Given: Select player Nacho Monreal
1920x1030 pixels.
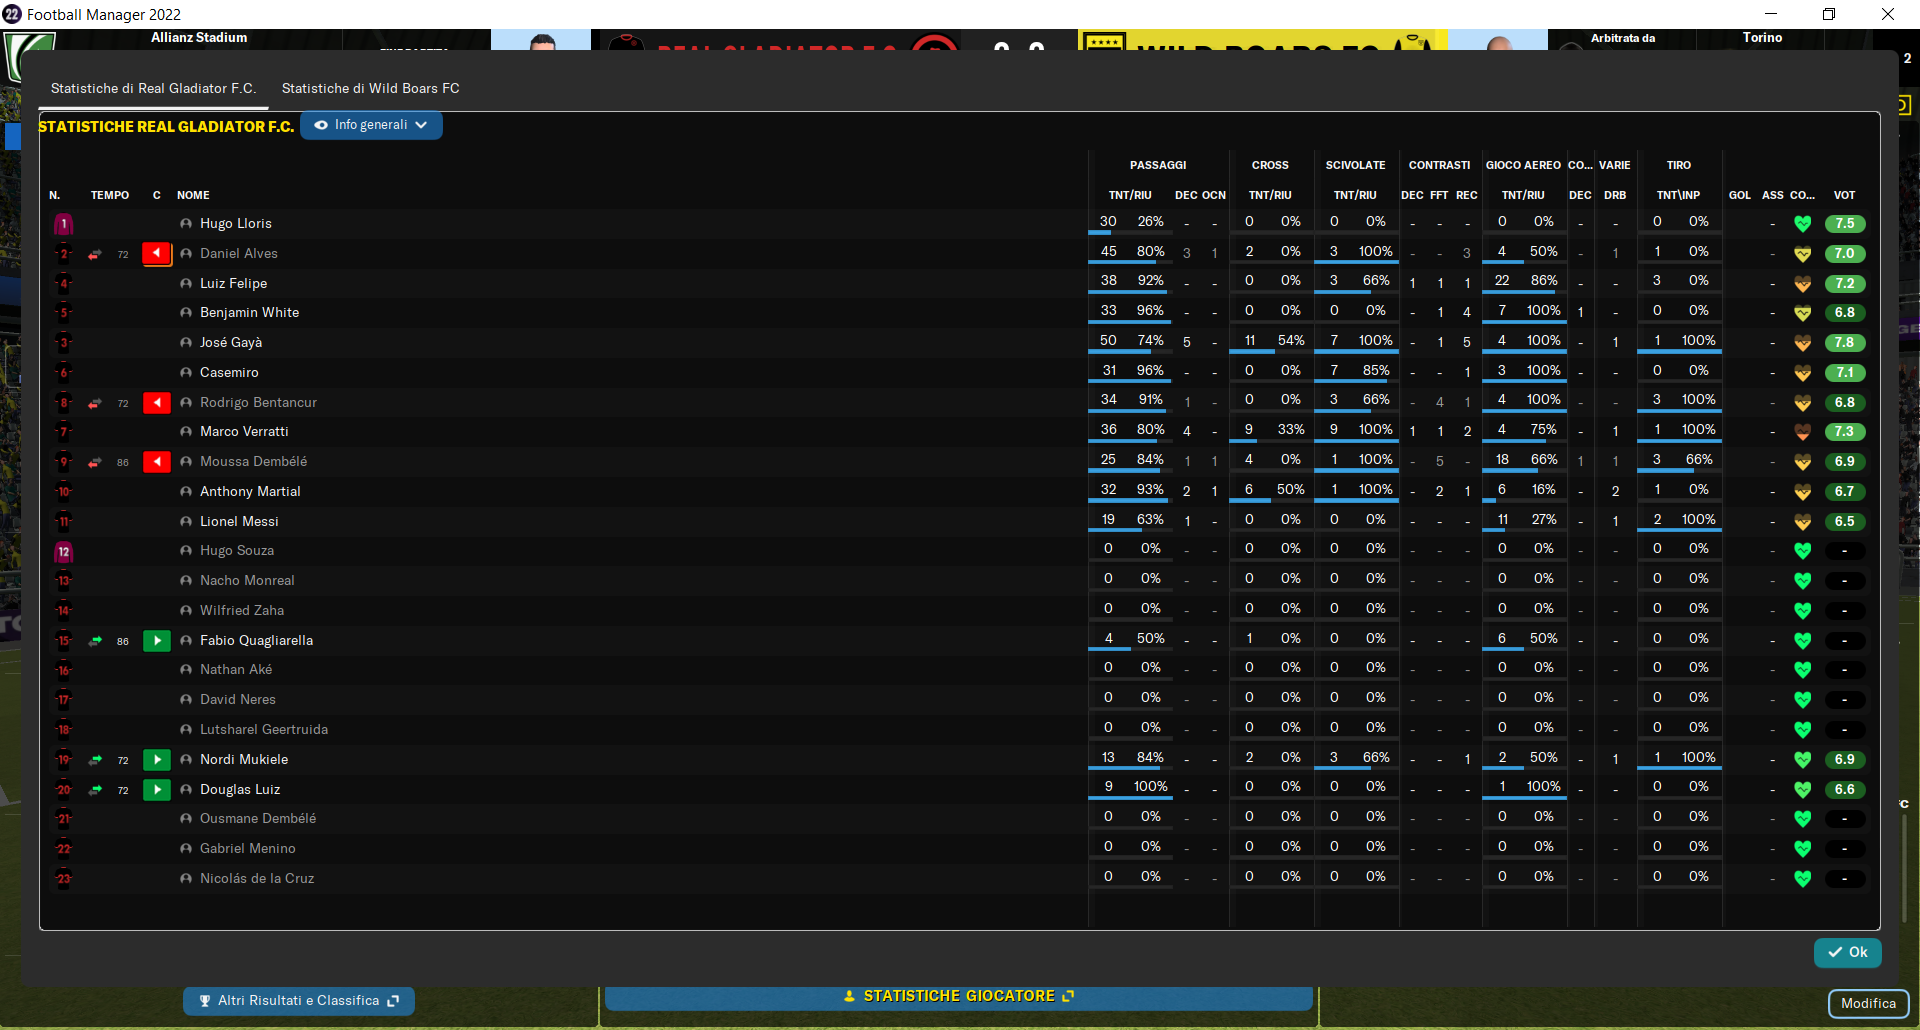Looking at the screenshot, I should click(x=247, y=581).
